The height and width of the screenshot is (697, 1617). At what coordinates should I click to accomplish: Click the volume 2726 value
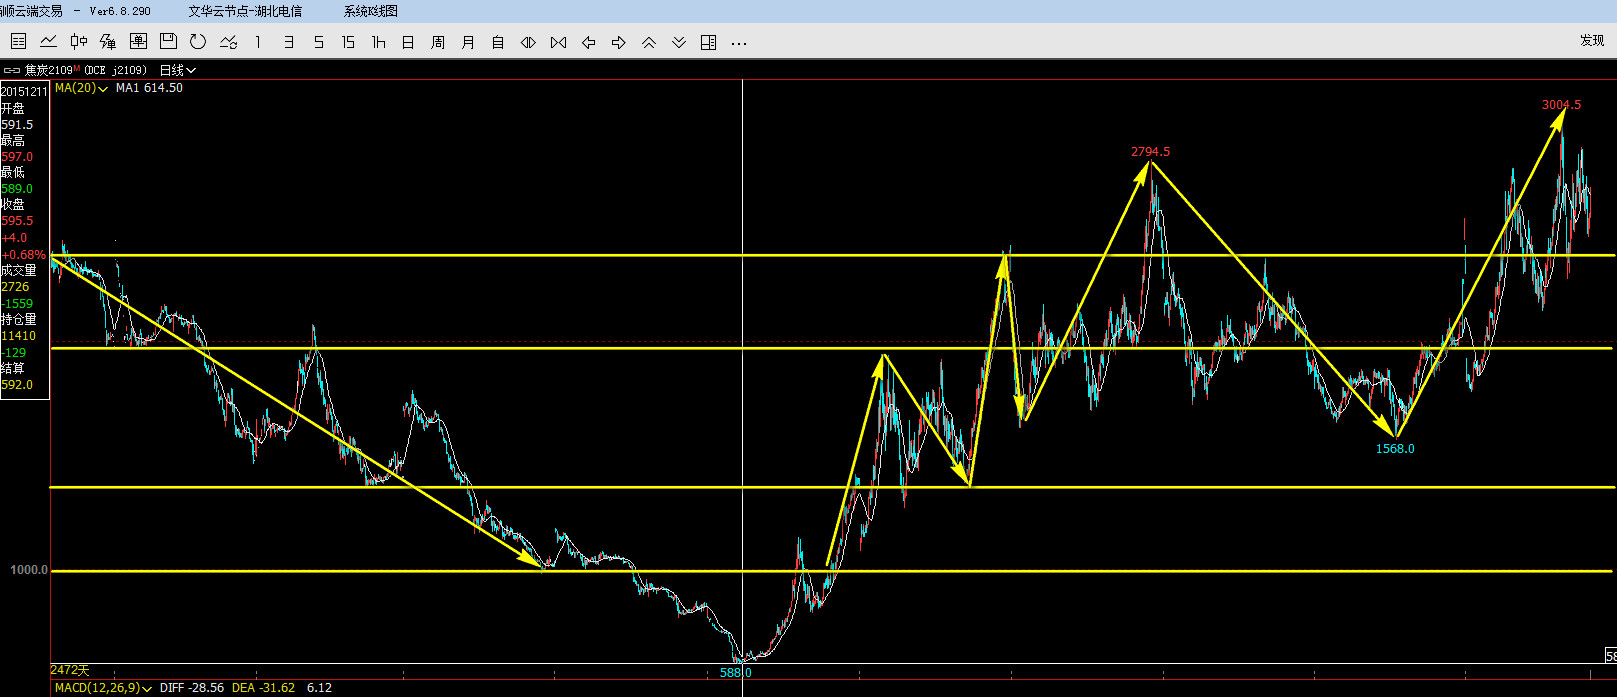tap(15, 287)
